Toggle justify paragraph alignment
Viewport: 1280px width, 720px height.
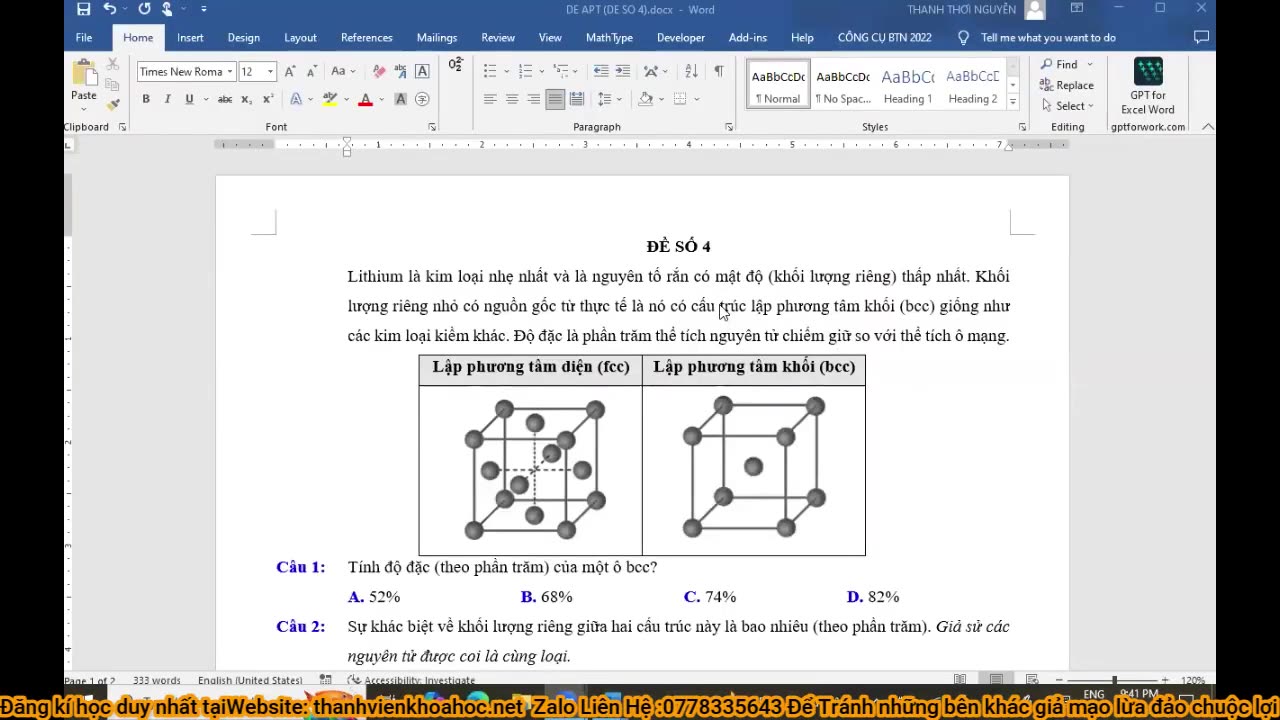point(555,99)
